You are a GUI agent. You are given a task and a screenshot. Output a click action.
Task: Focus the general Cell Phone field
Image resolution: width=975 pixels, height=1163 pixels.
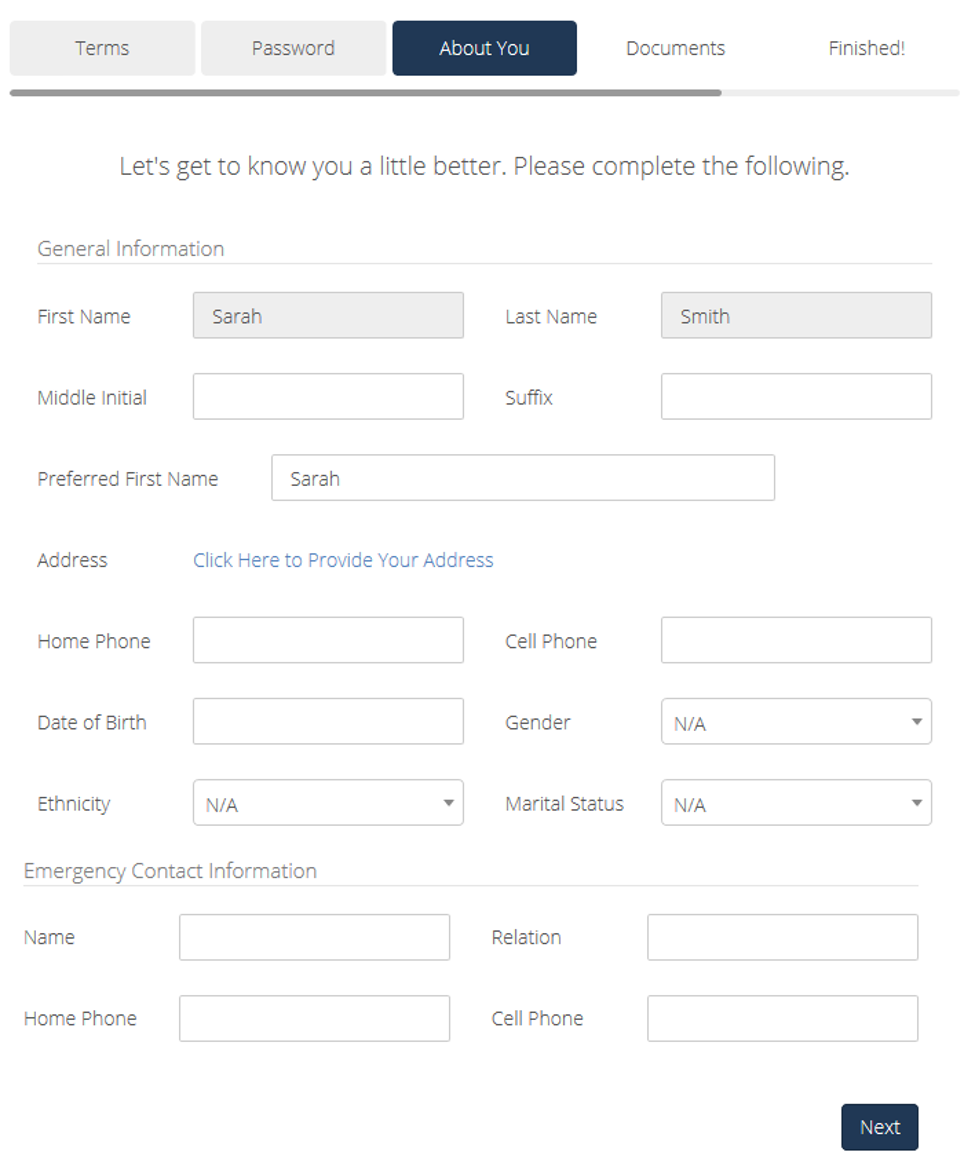[x=796, y=639]
